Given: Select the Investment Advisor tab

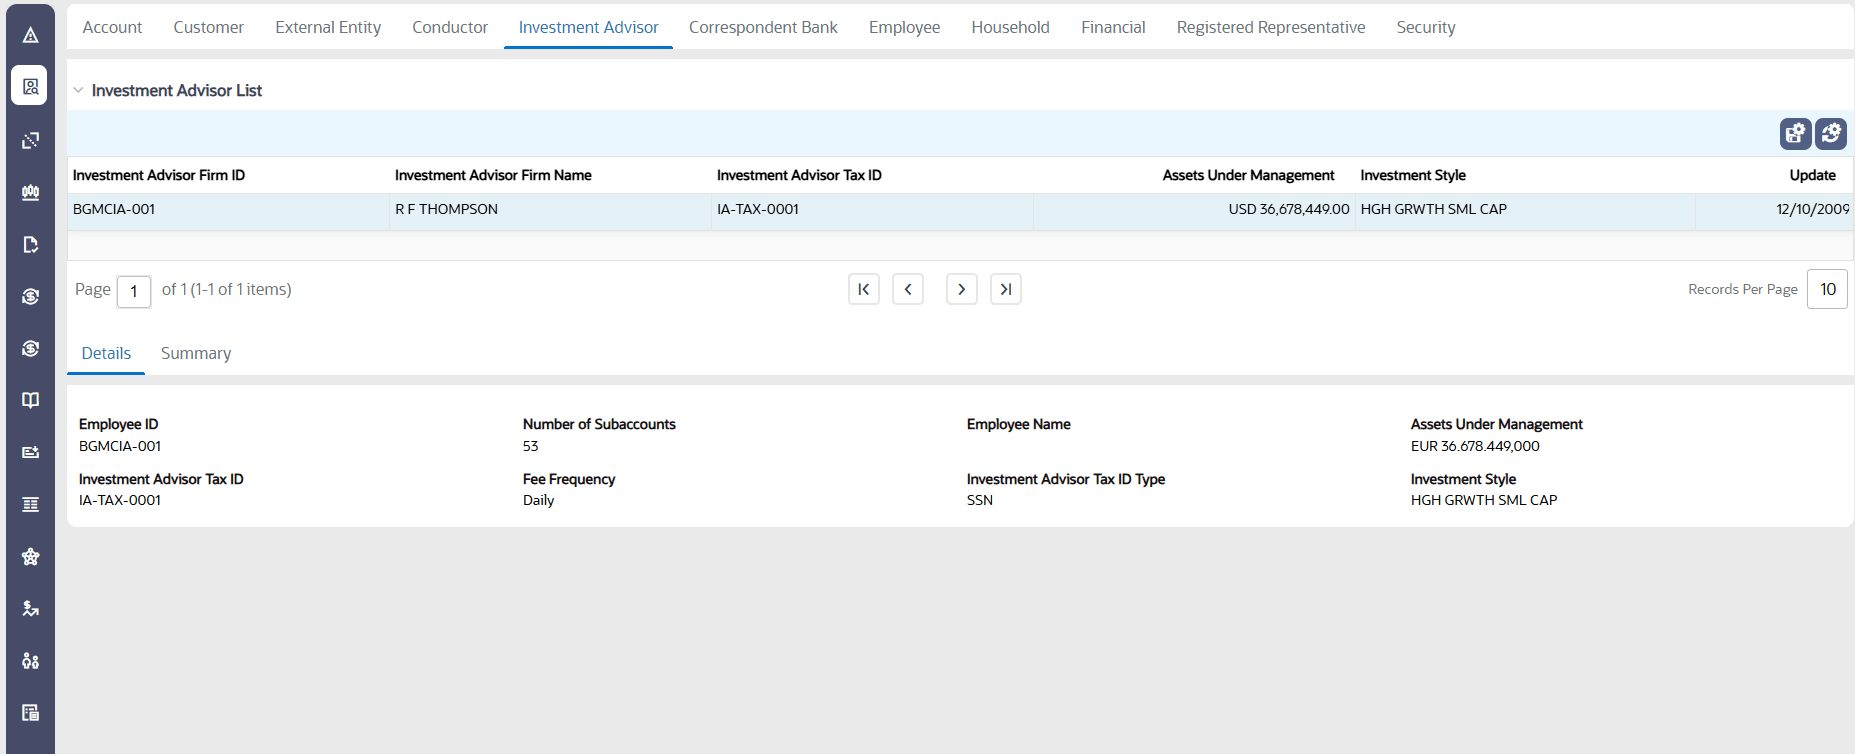Looking at the screenshot, I should pyautogui.click(x=588, y=27).
